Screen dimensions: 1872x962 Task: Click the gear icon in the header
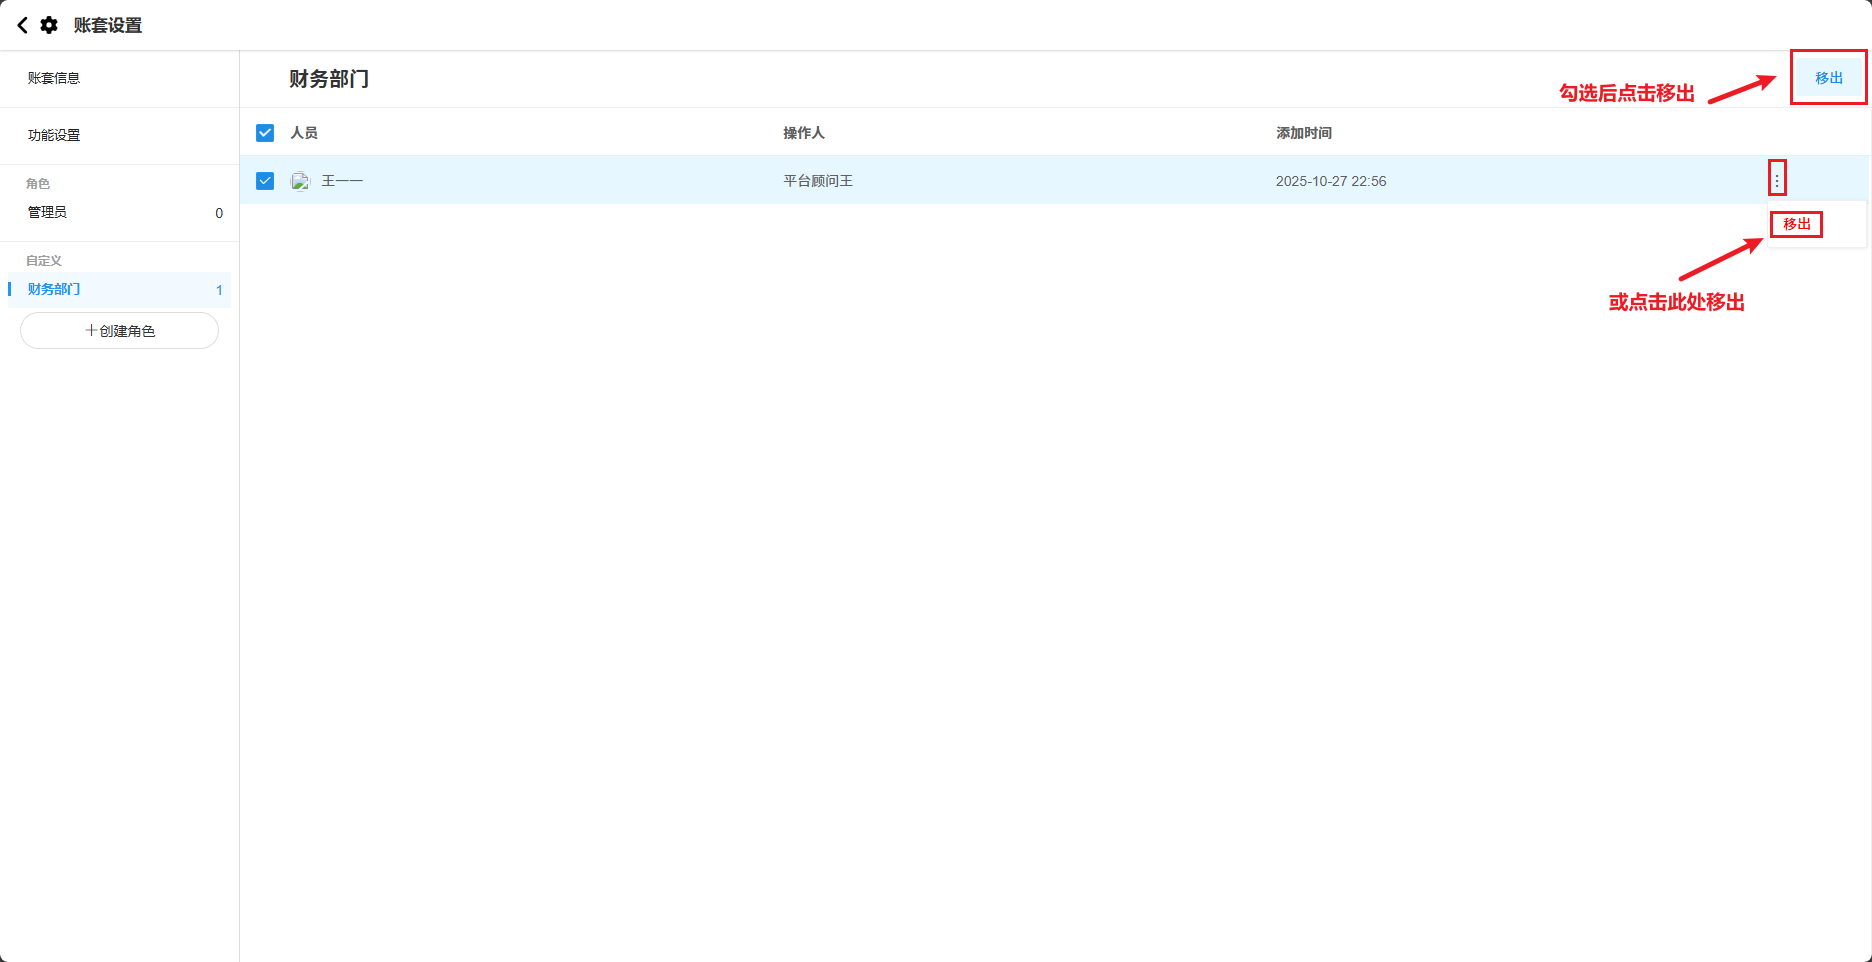point(49,25)
